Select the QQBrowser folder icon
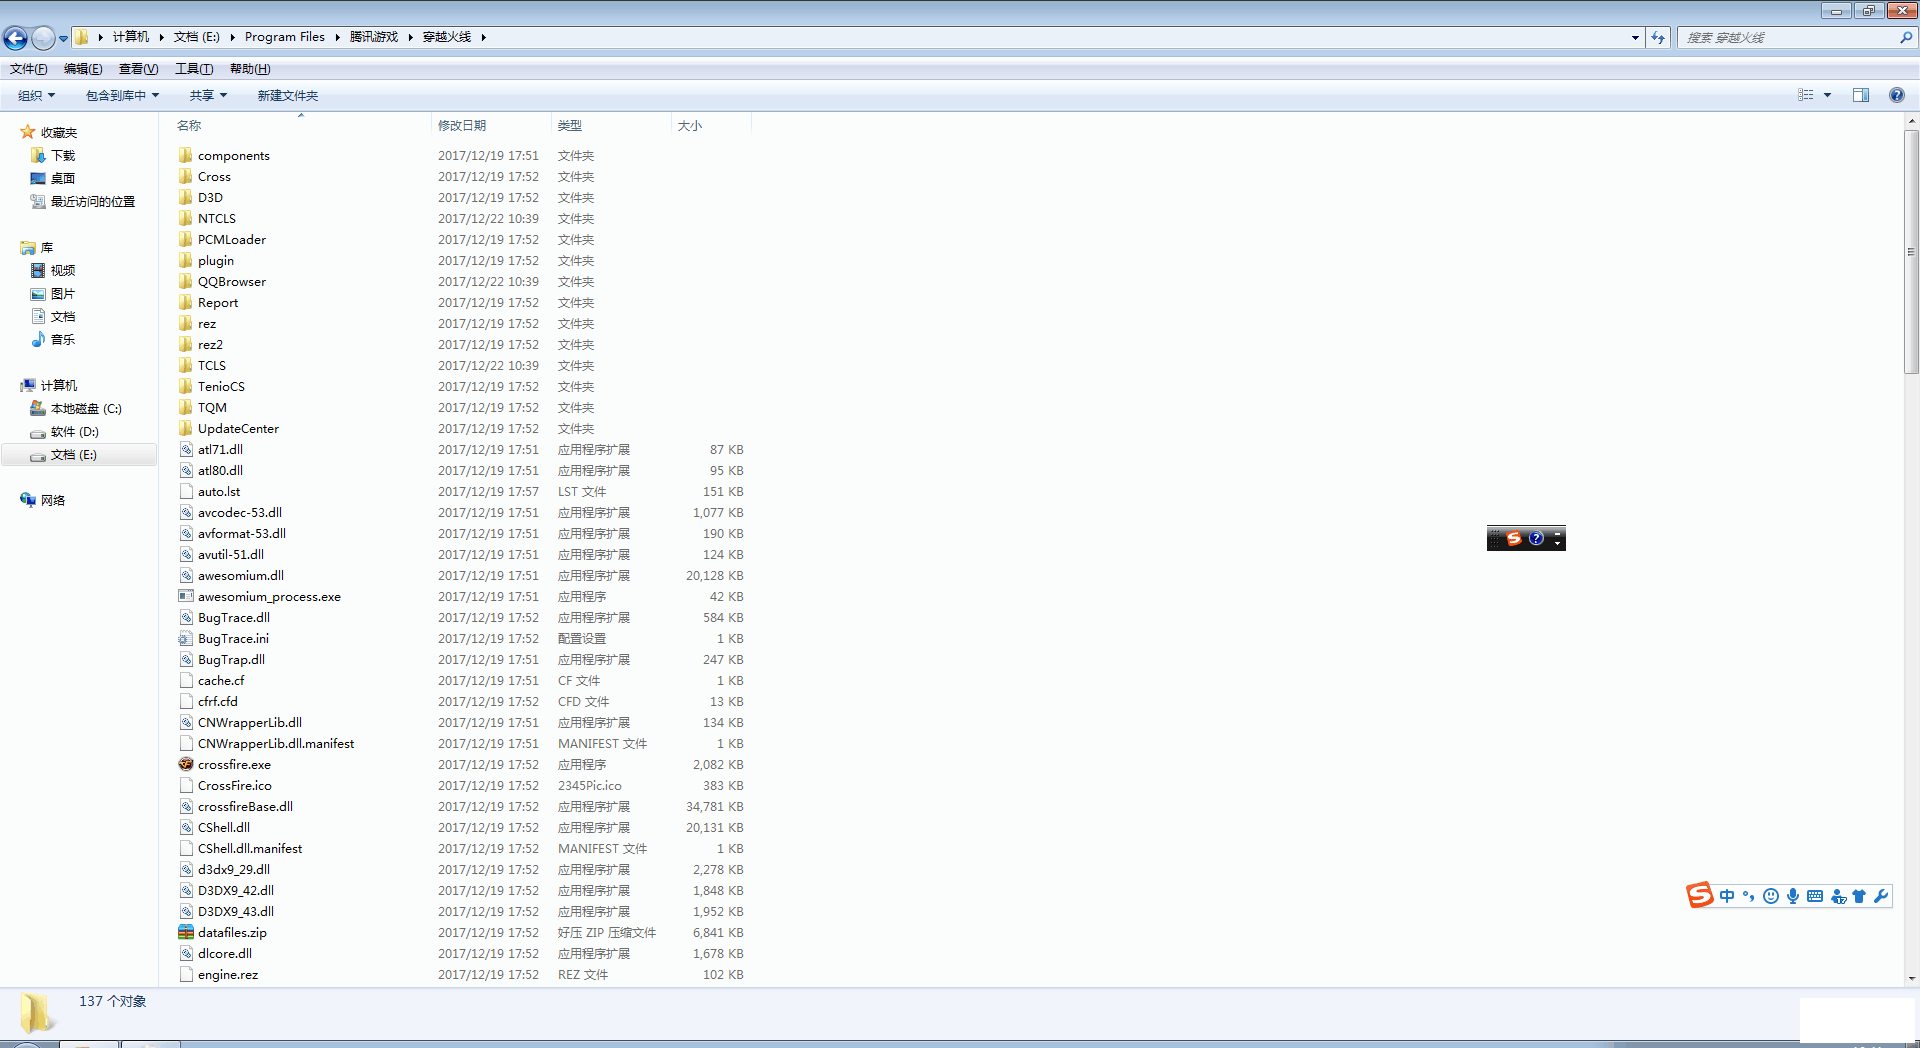 coord(186,281)
